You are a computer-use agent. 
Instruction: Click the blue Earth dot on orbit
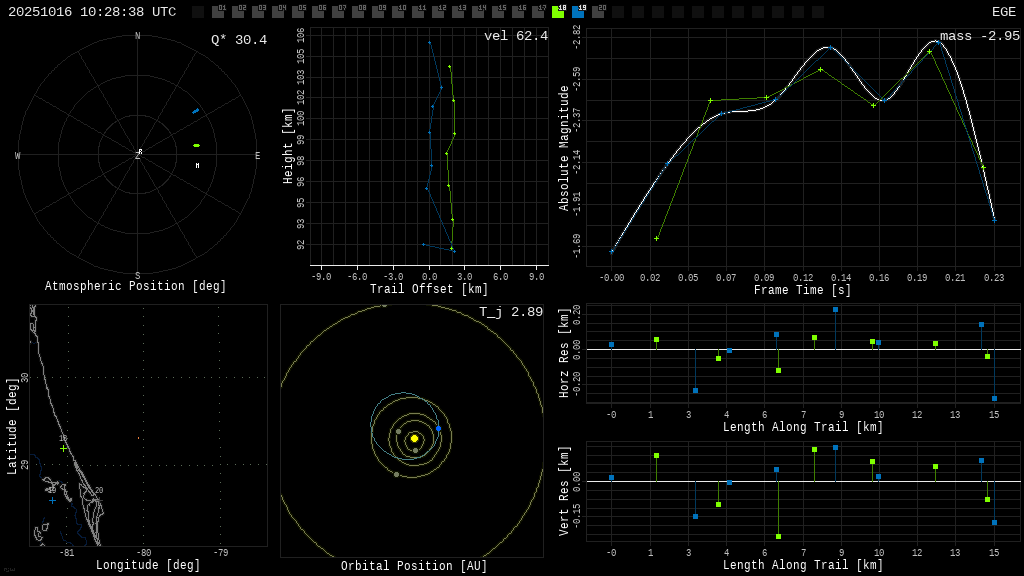coord(438,428)
